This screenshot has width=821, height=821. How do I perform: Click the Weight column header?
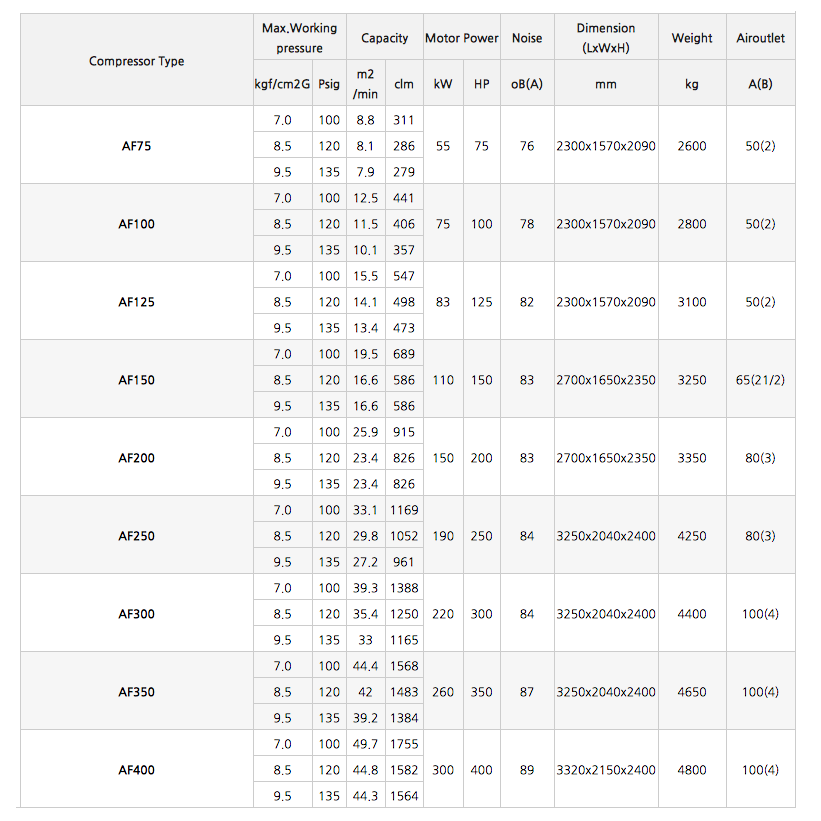click(692, 38)
